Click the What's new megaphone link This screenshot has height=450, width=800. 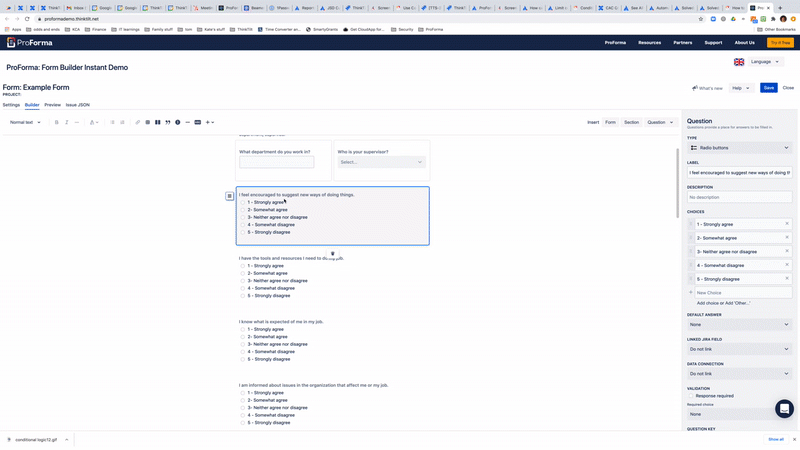707,88
